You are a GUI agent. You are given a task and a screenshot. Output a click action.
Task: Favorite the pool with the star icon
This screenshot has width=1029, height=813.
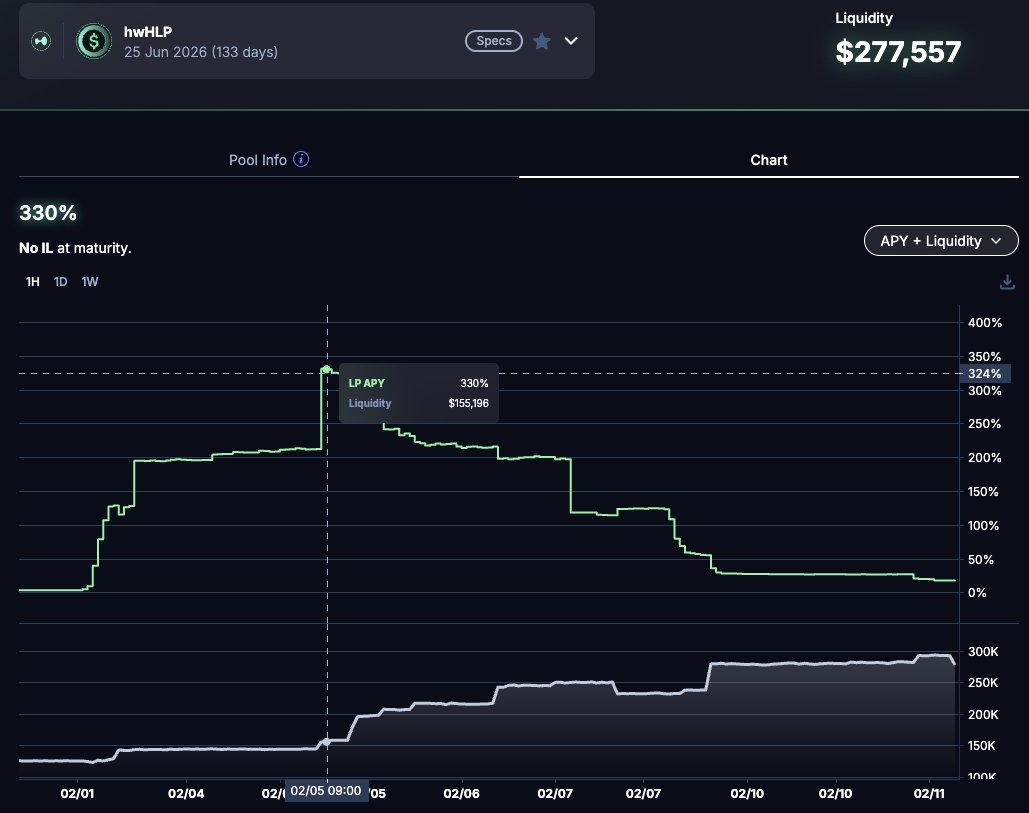tap(541, 41)
